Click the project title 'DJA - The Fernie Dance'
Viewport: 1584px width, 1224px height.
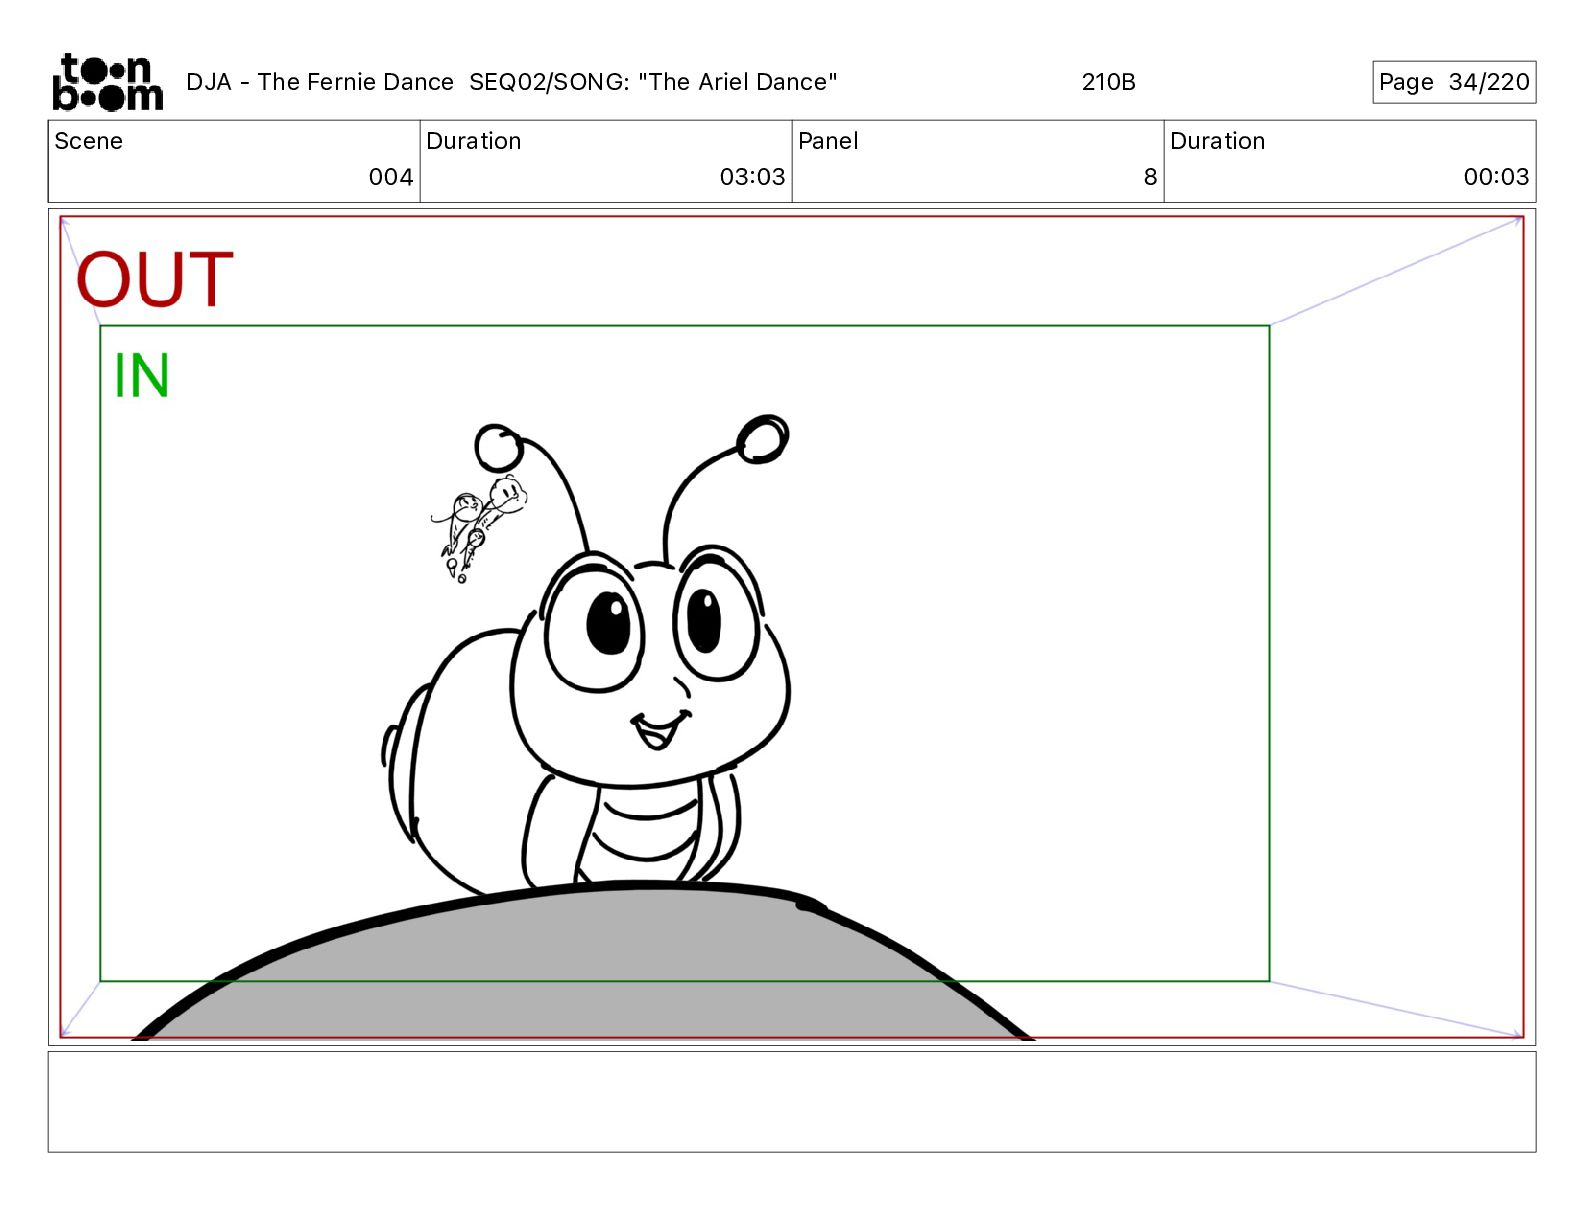coord(320,82)
